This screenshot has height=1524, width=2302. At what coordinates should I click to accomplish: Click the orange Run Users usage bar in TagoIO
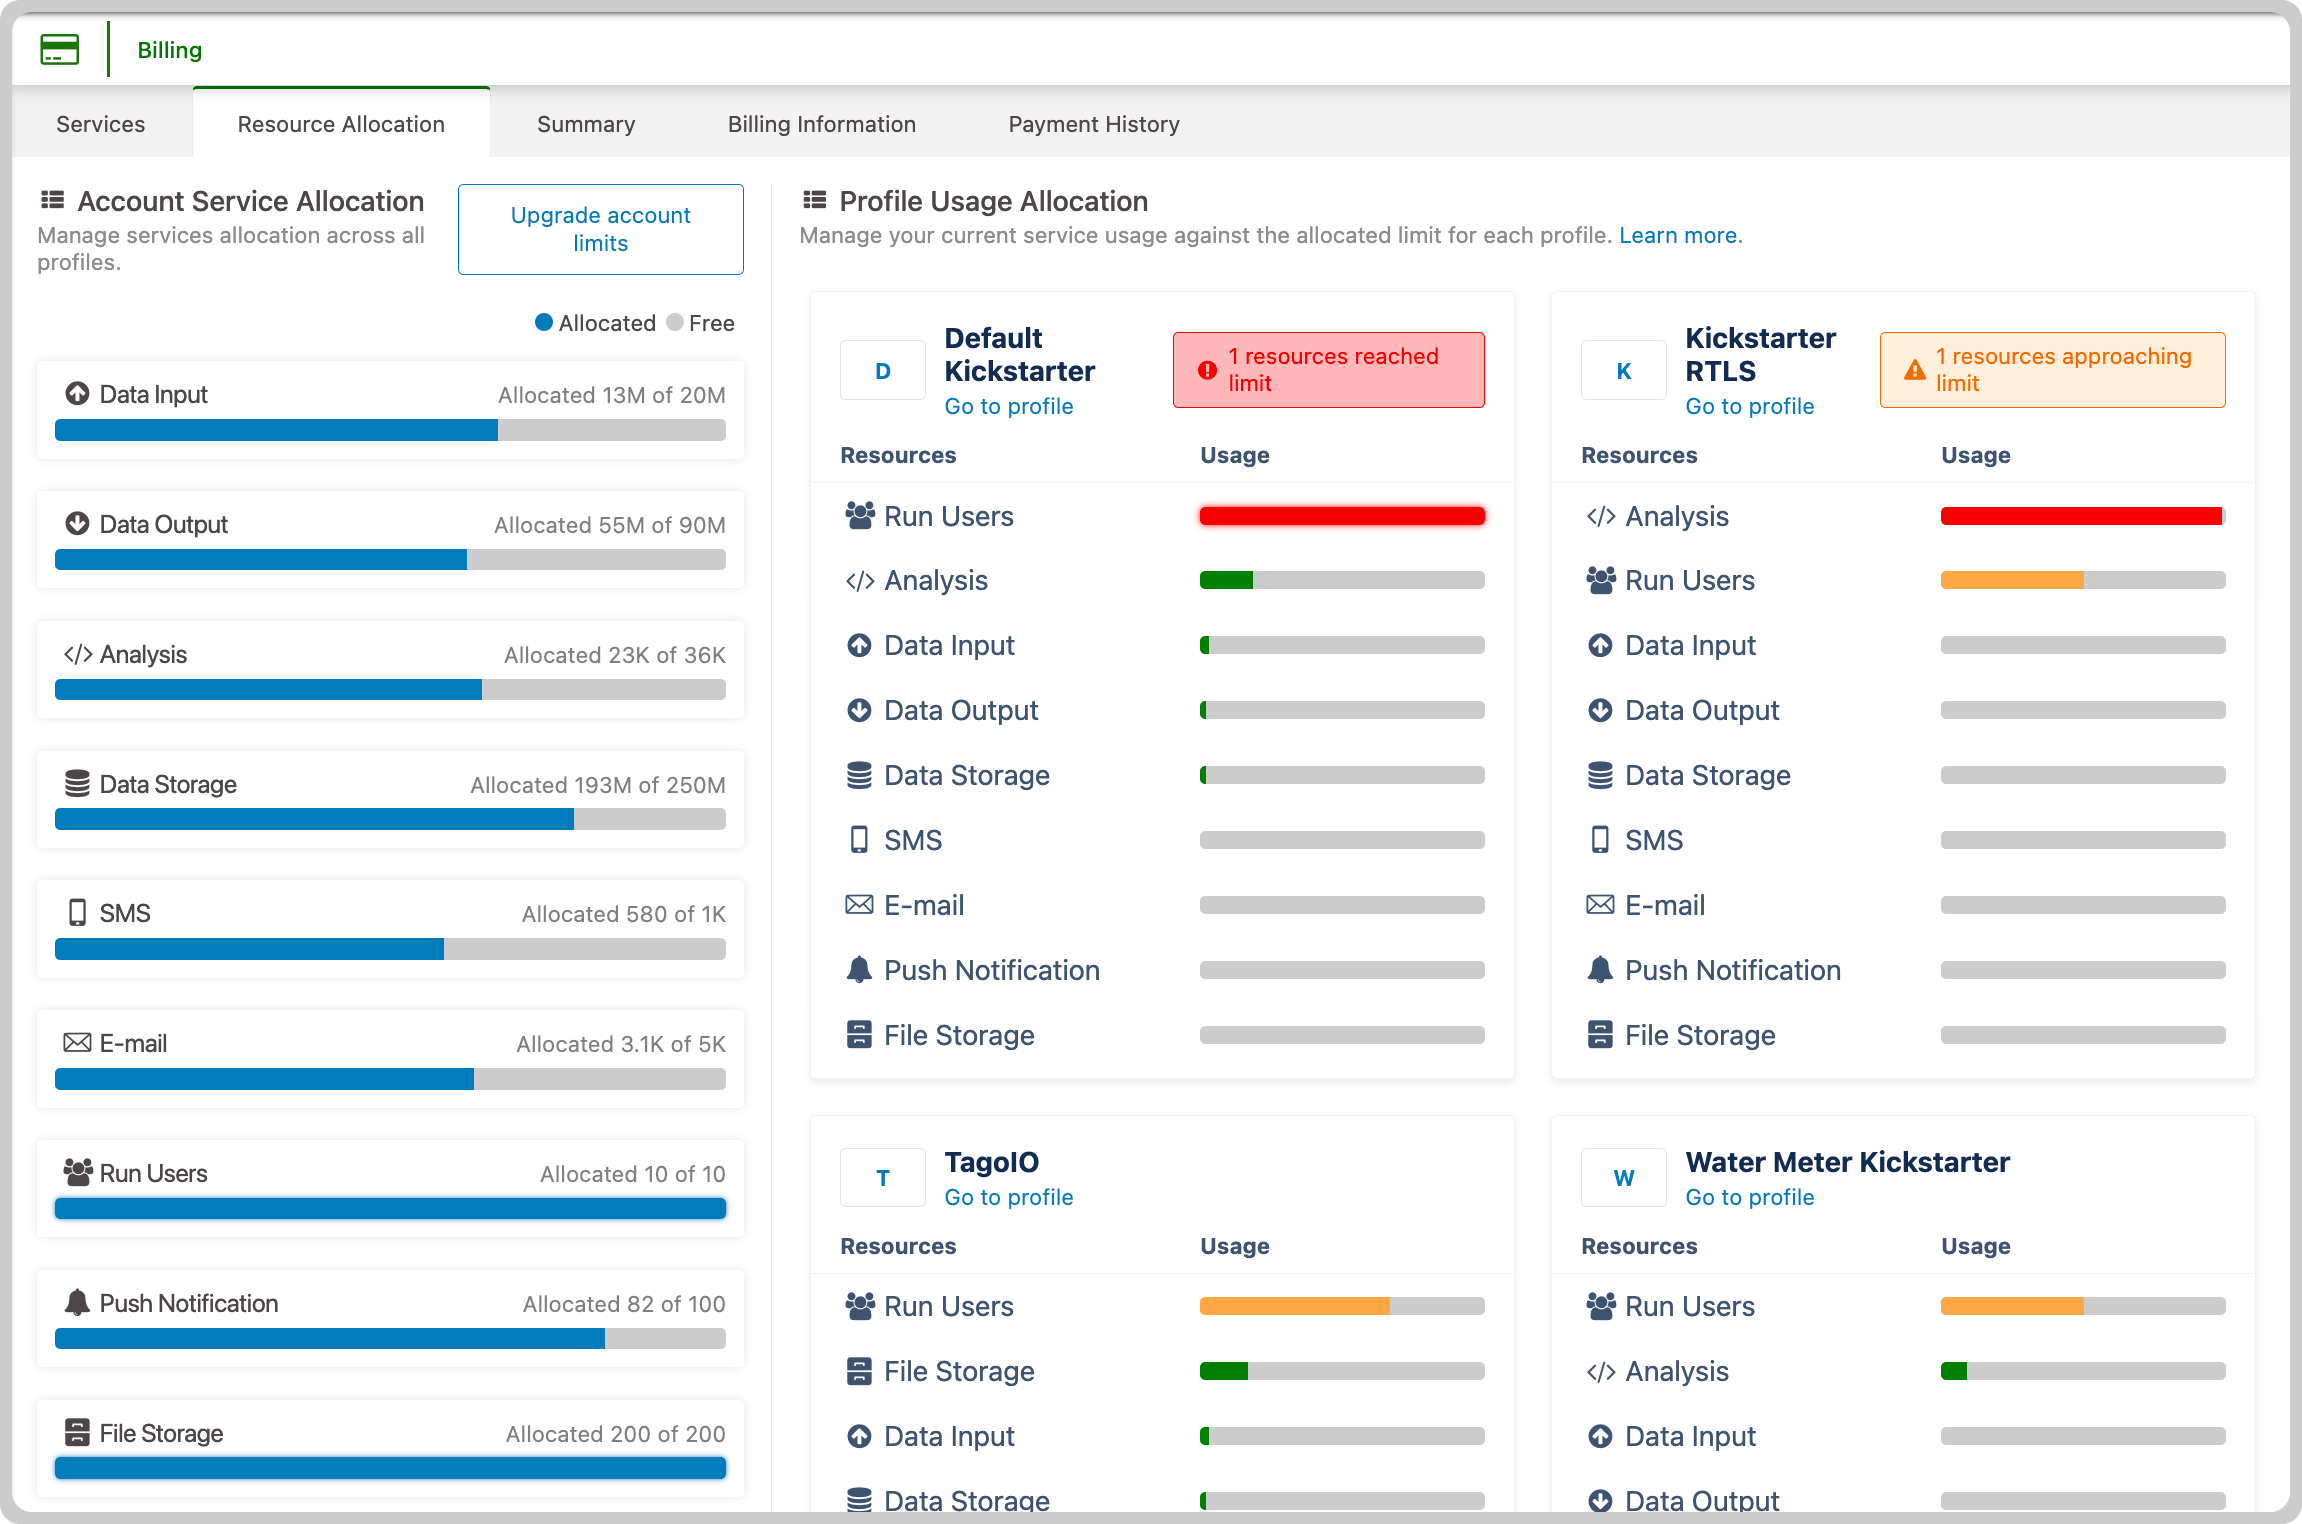pos(1342,1306)
